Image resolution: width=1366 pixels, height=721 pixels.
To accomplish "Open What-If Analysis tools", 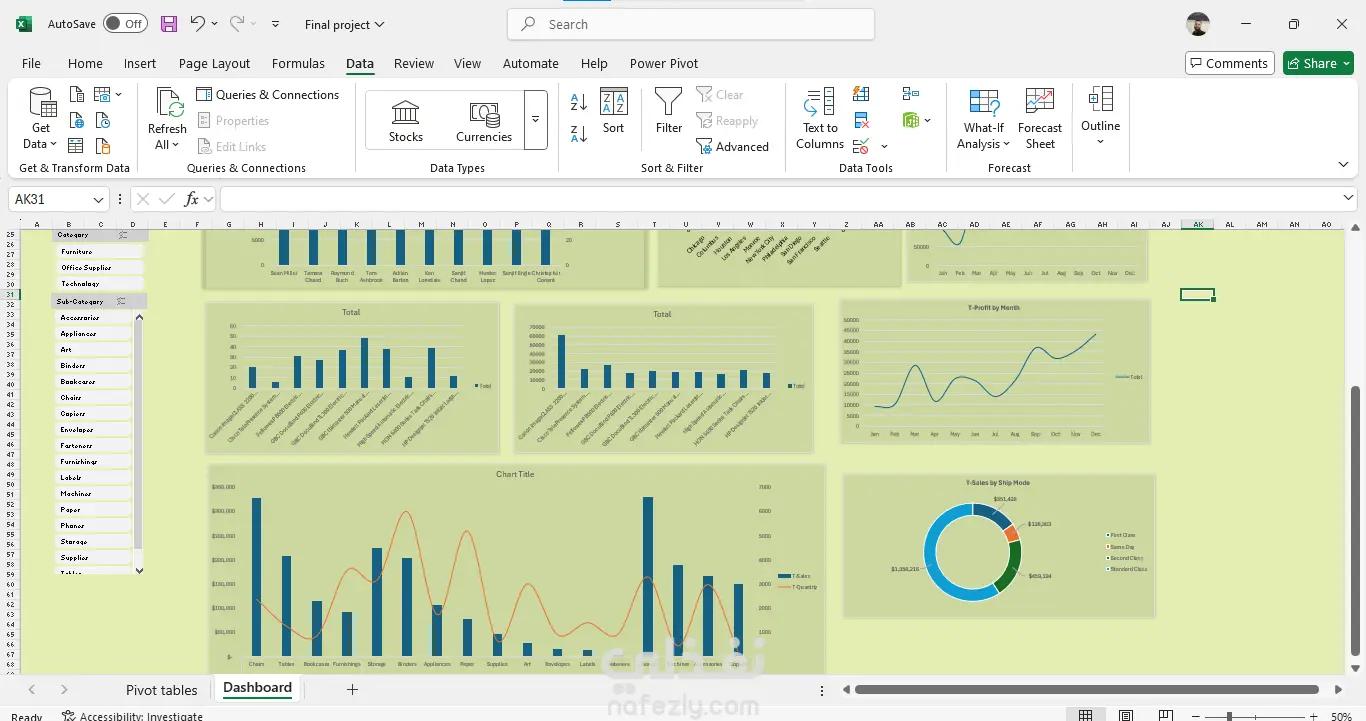I will pos(984,118).
